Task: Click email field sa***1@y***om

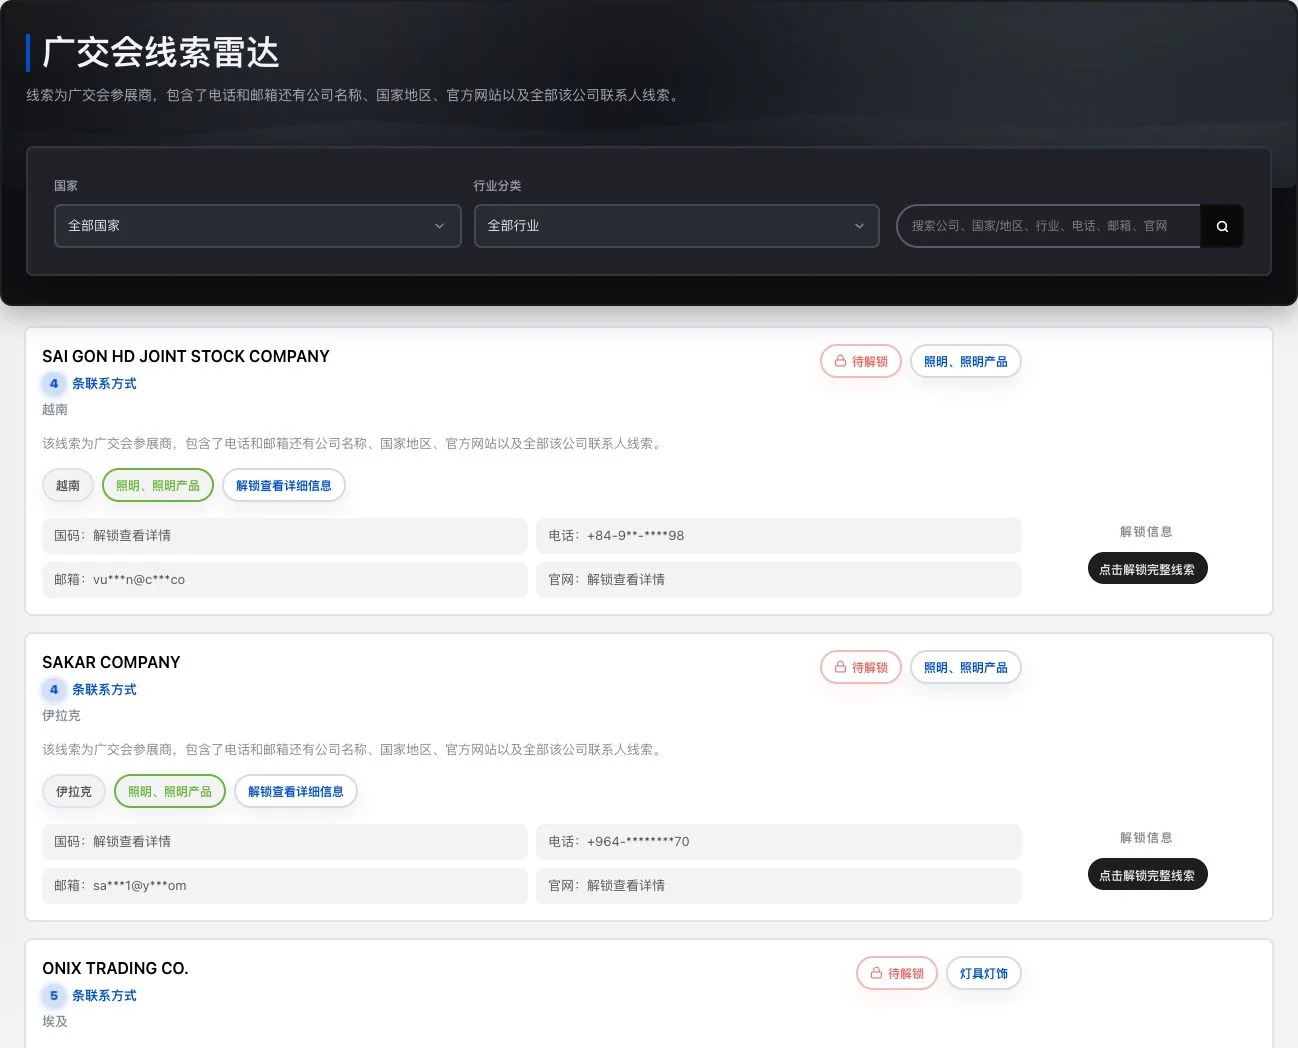Action: coord(285,886)
